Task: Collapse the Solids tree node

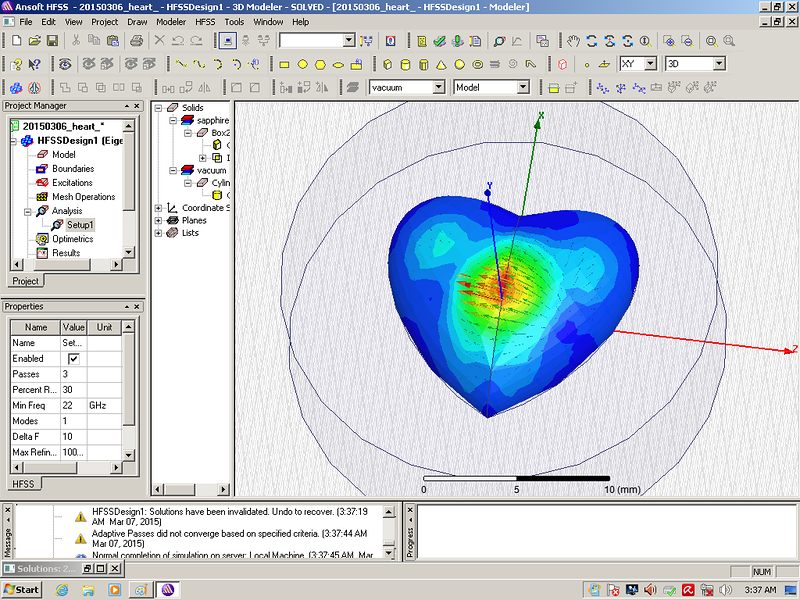Action: click(x=159, y=107)
